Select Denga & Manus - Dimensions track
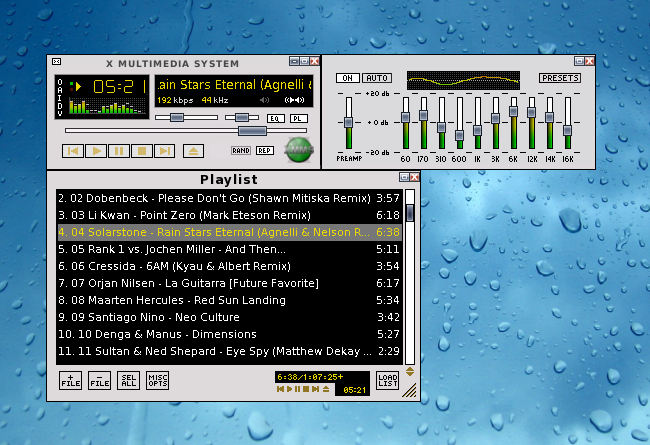650x445 pixels. (229, 334)
